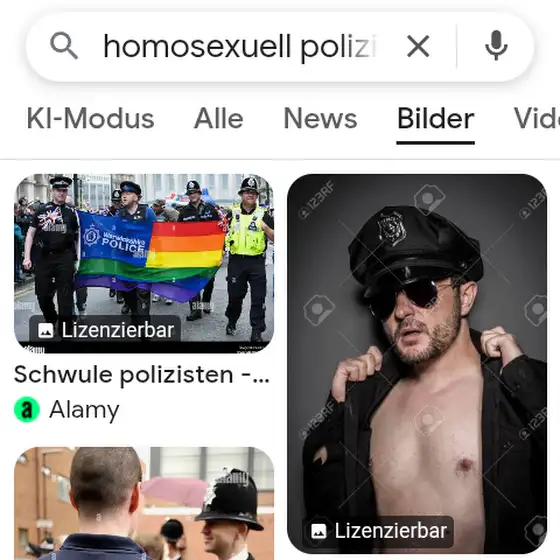
Task: Open the bottom-left helmet officer thumbnail
Action: coord(144,503)
